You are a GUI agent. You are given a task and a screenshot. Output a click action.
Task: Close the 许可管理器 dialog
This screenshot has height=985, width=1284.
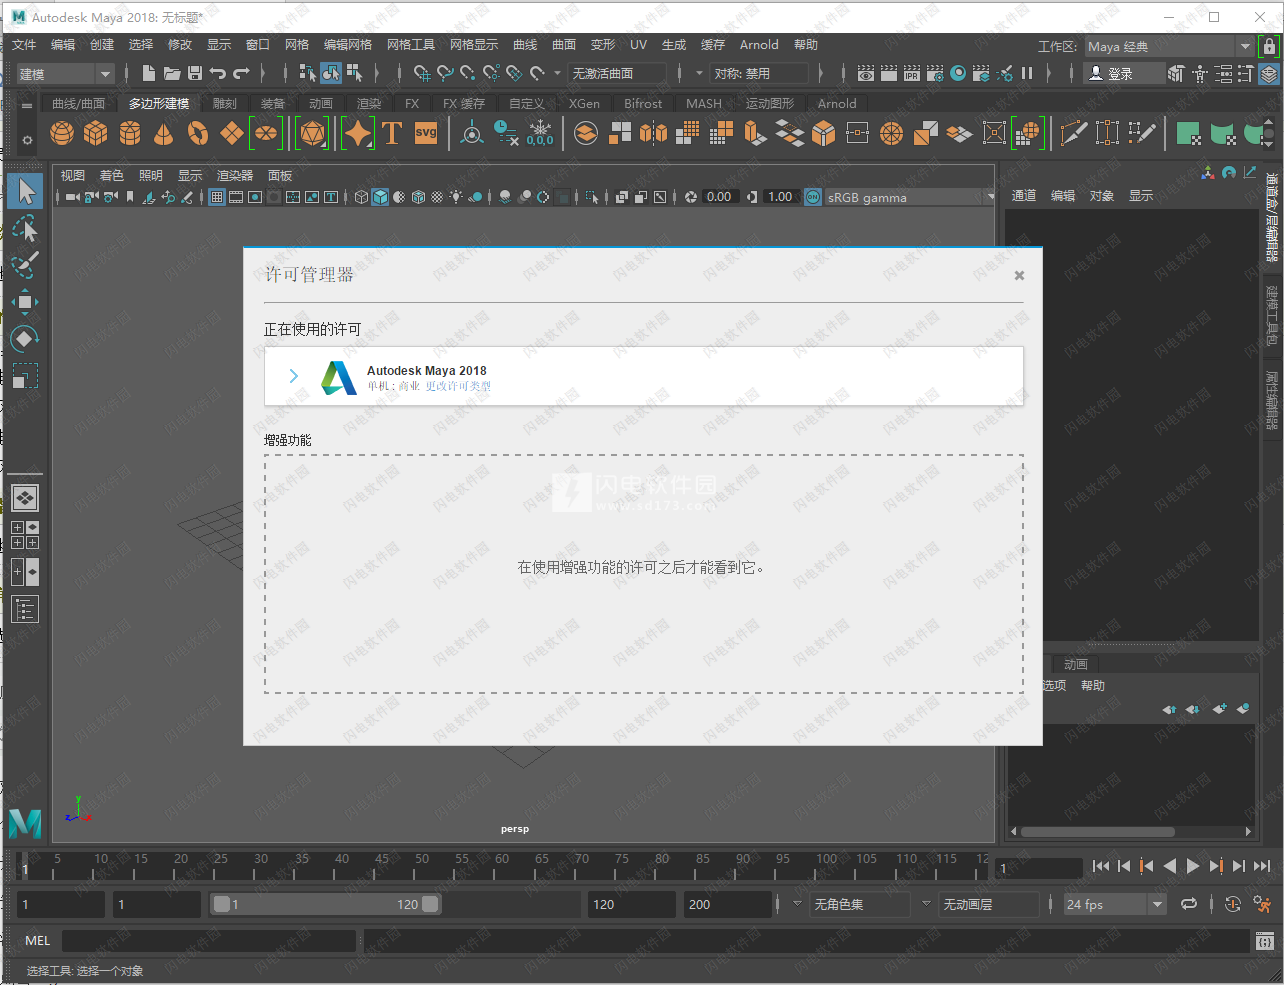point(1019,275)
